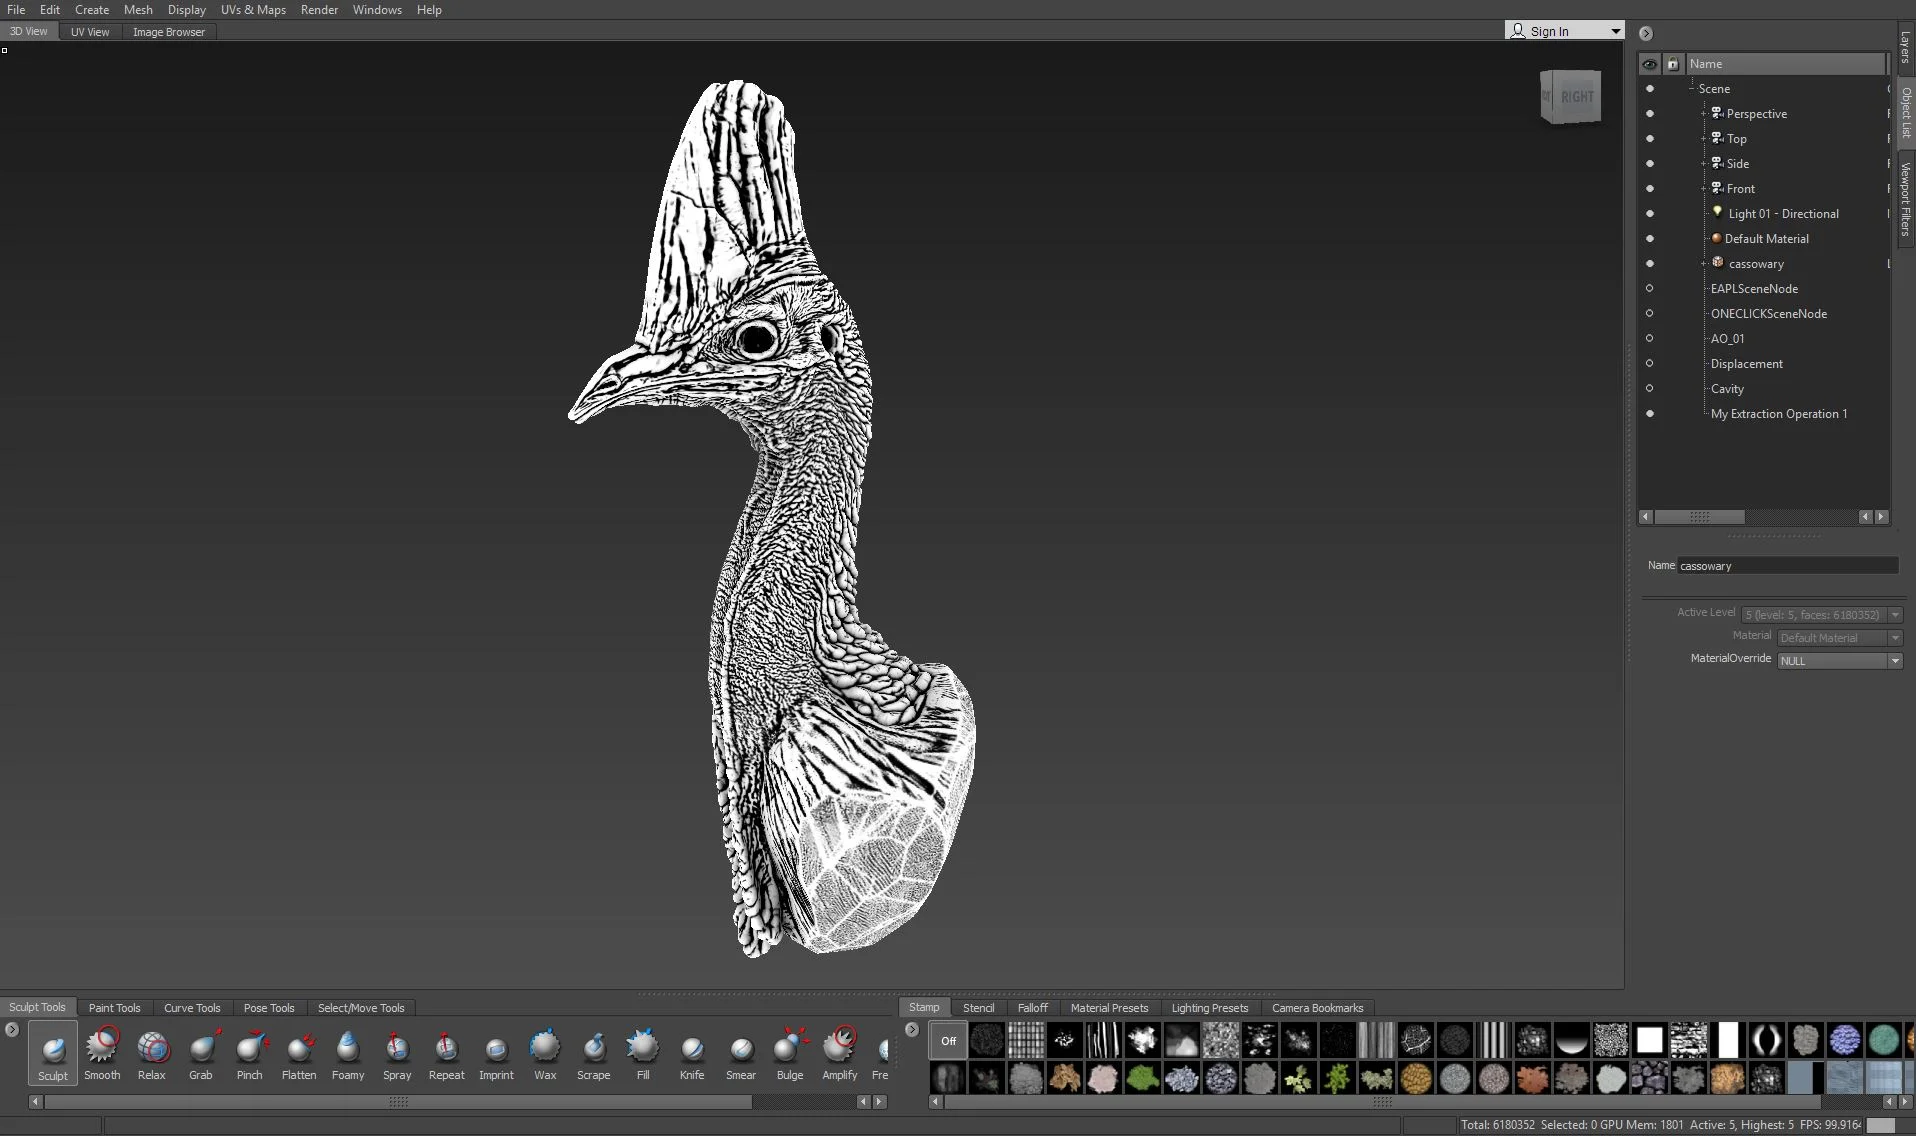Open the Material dropdown

[1895, 638]
